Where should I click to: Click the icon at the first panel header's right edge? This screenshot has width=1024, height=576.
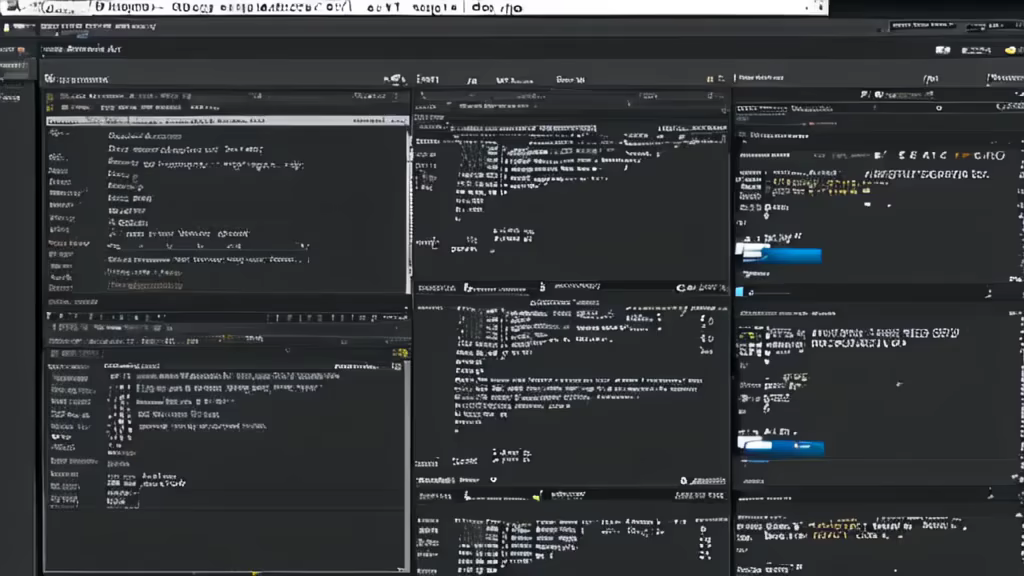pos(396,79)
